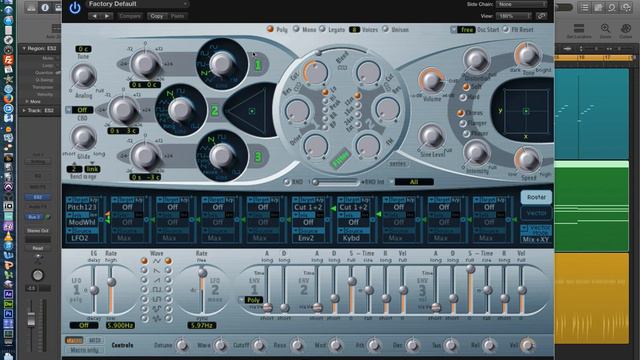Click the RND Int randomize intensity slider
This screenshot has width=640, height=360.
336,182
